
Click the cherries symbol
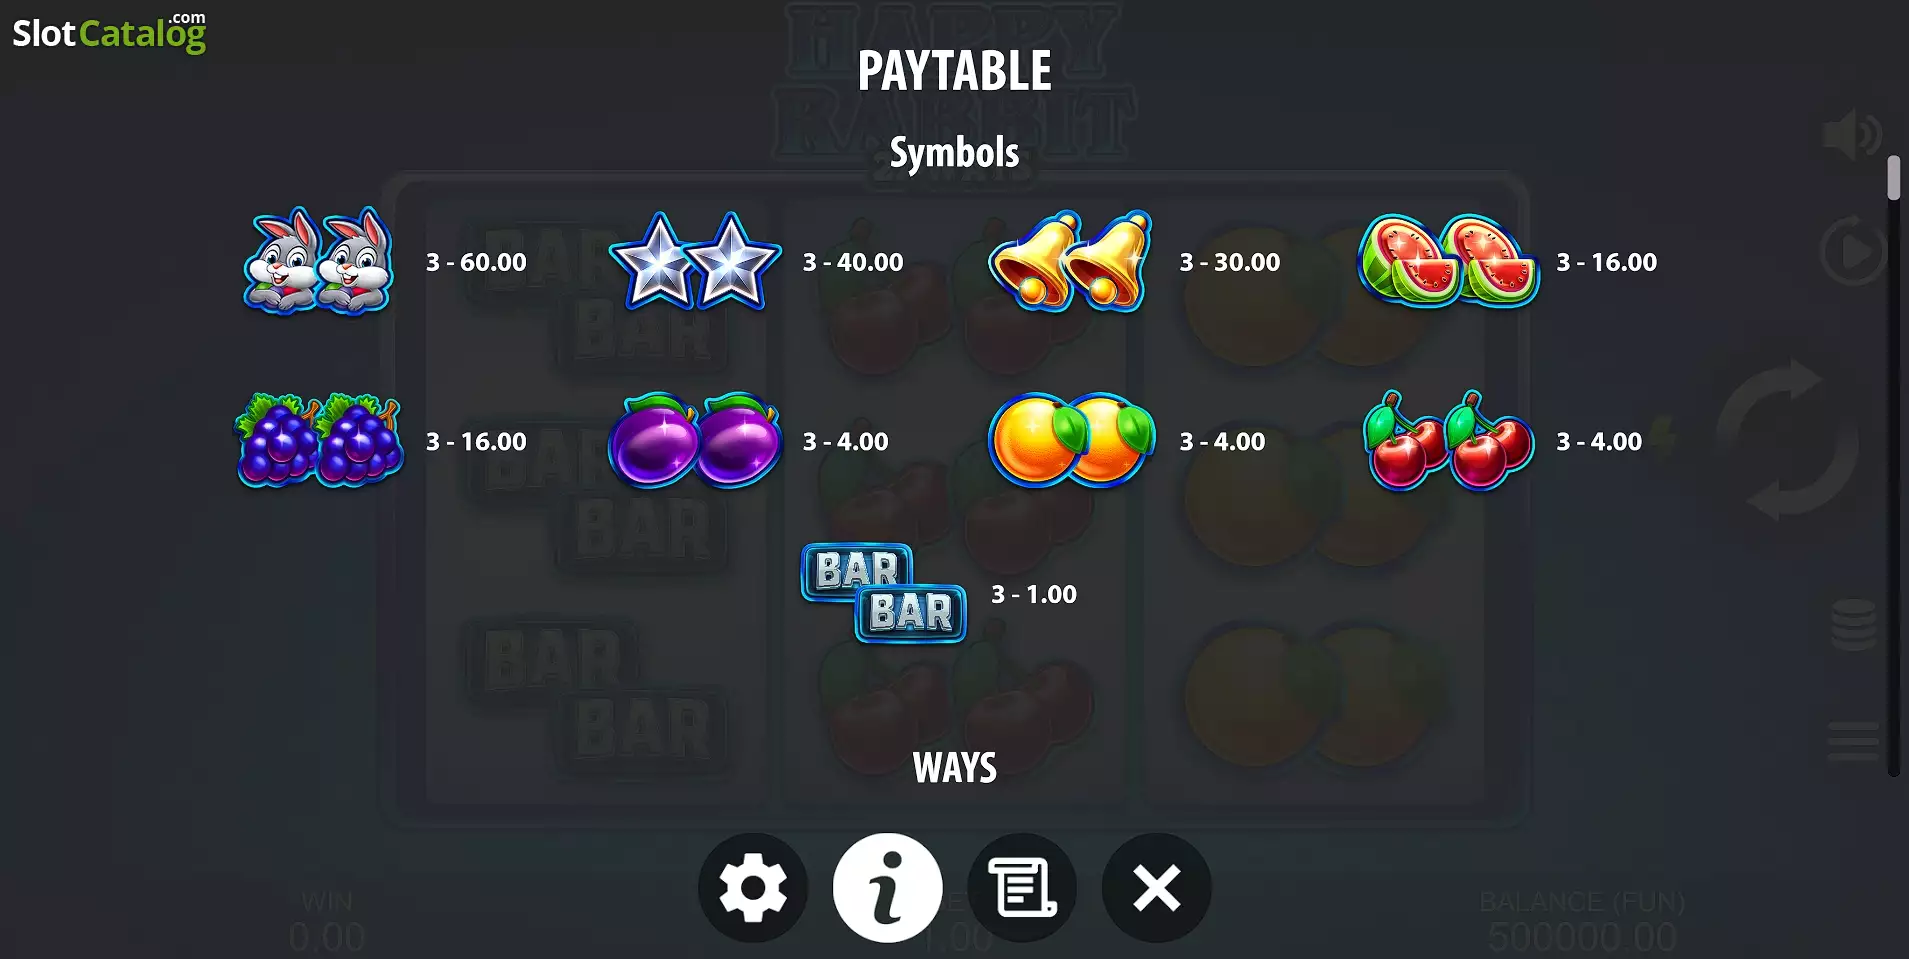tap(1448, 440)
